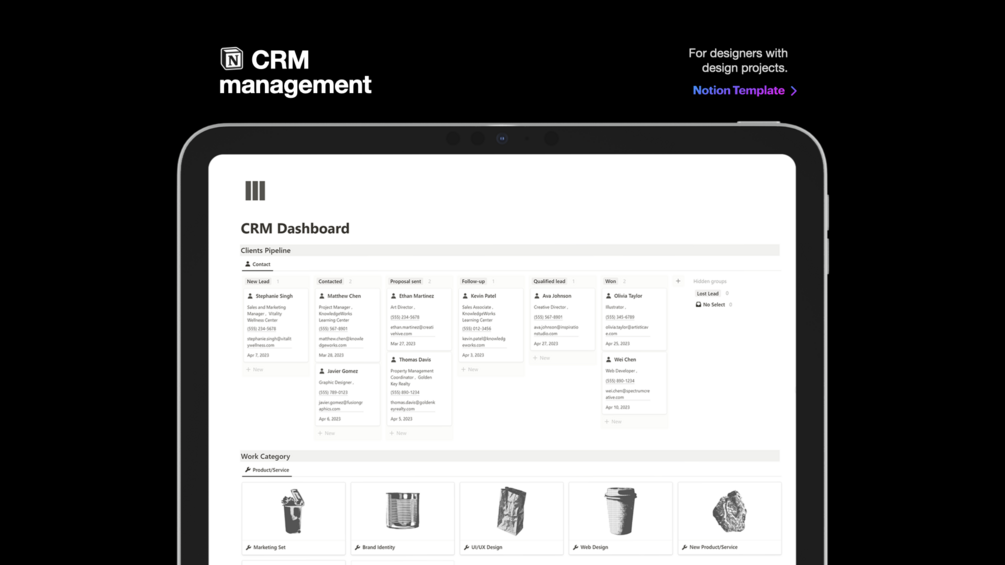This screenshot has height=565, width=1005.
Task: Add new card under Qualified lead column
Action: point(542,358)
